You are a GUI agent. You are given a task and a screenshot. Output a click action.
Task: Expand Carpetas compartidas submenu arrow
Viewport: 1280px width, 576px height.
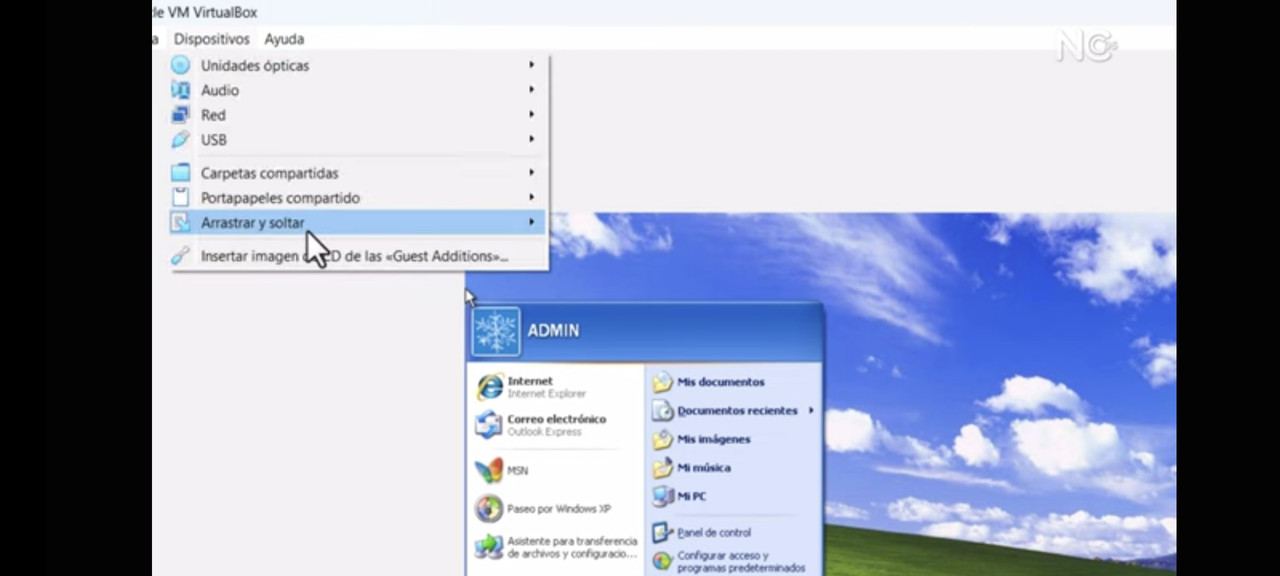(x=532, y=173)
